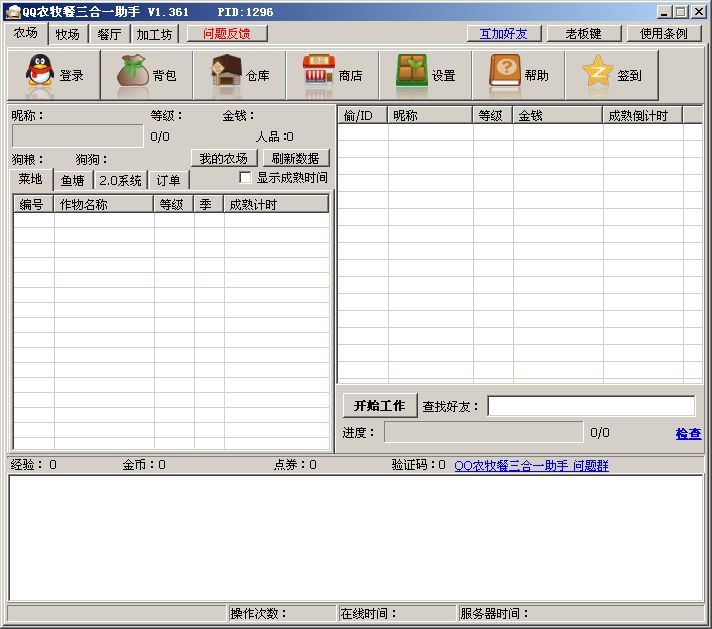Click the 在线时间 status bar entry

[397, 614]
